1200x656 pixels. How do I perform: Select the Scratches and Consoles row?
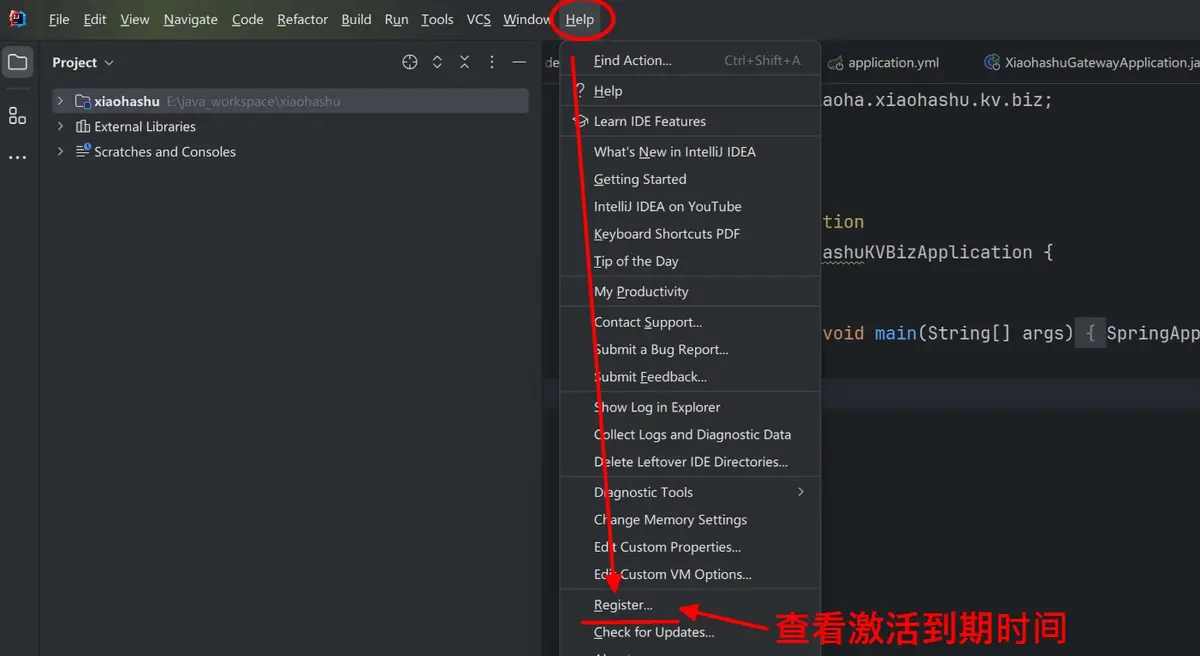click(x=290, y=151)
